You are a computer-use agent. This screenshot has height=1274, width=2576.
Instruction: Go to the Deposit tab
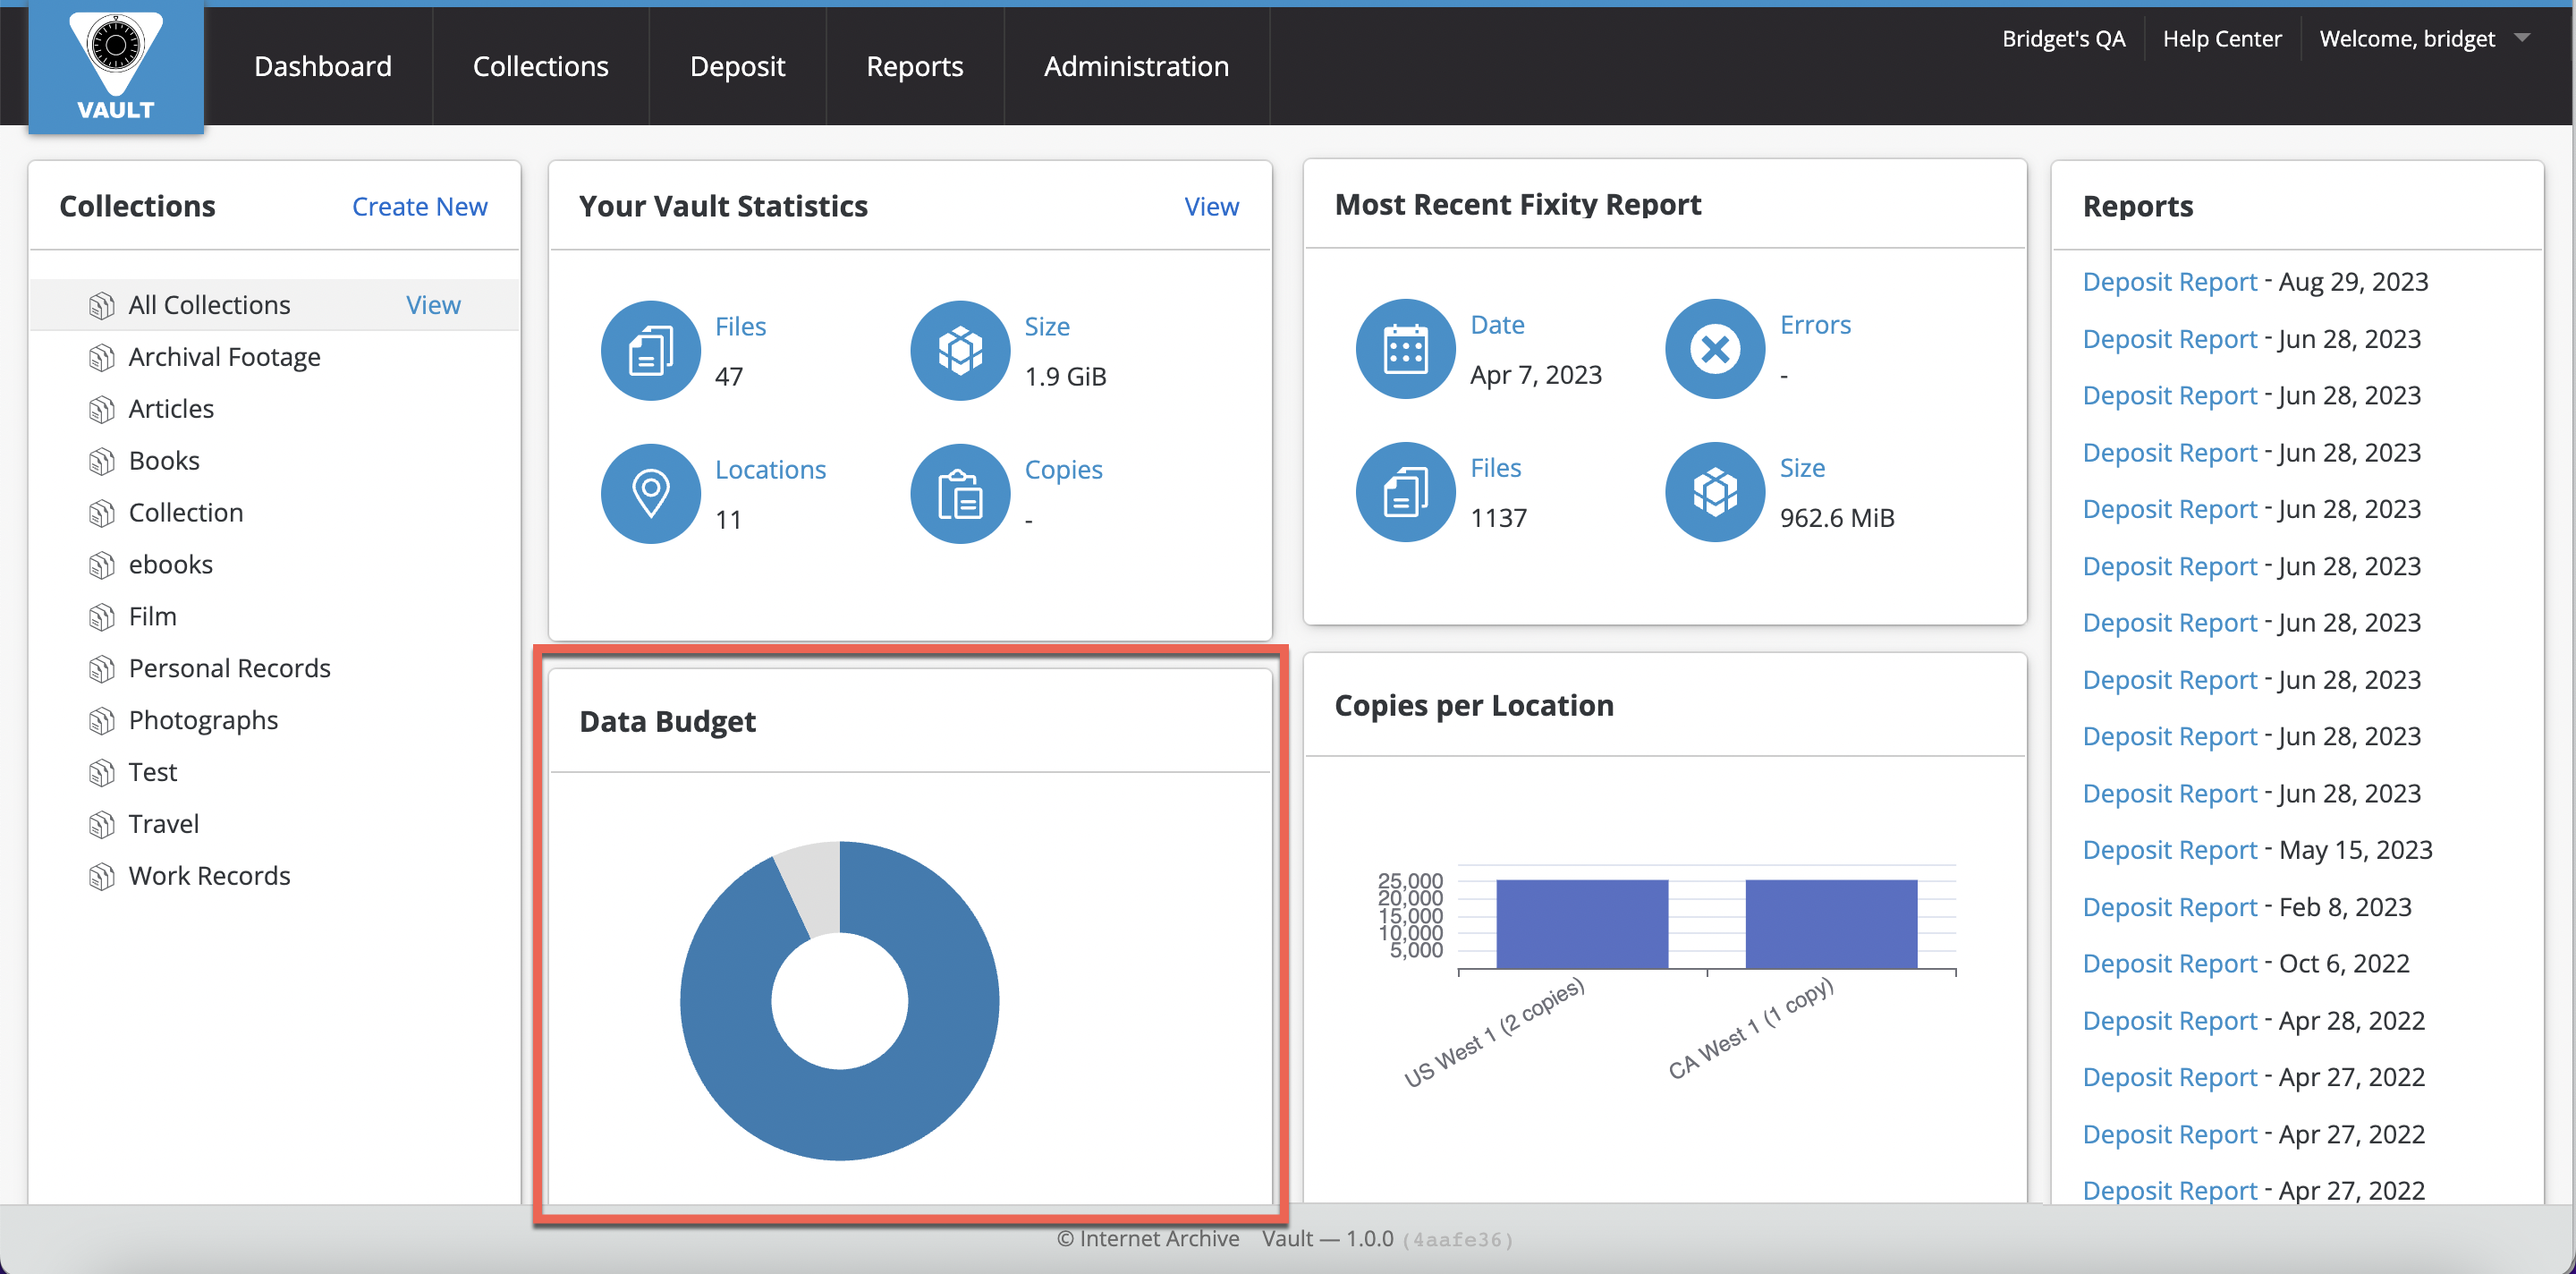(737, 66)
